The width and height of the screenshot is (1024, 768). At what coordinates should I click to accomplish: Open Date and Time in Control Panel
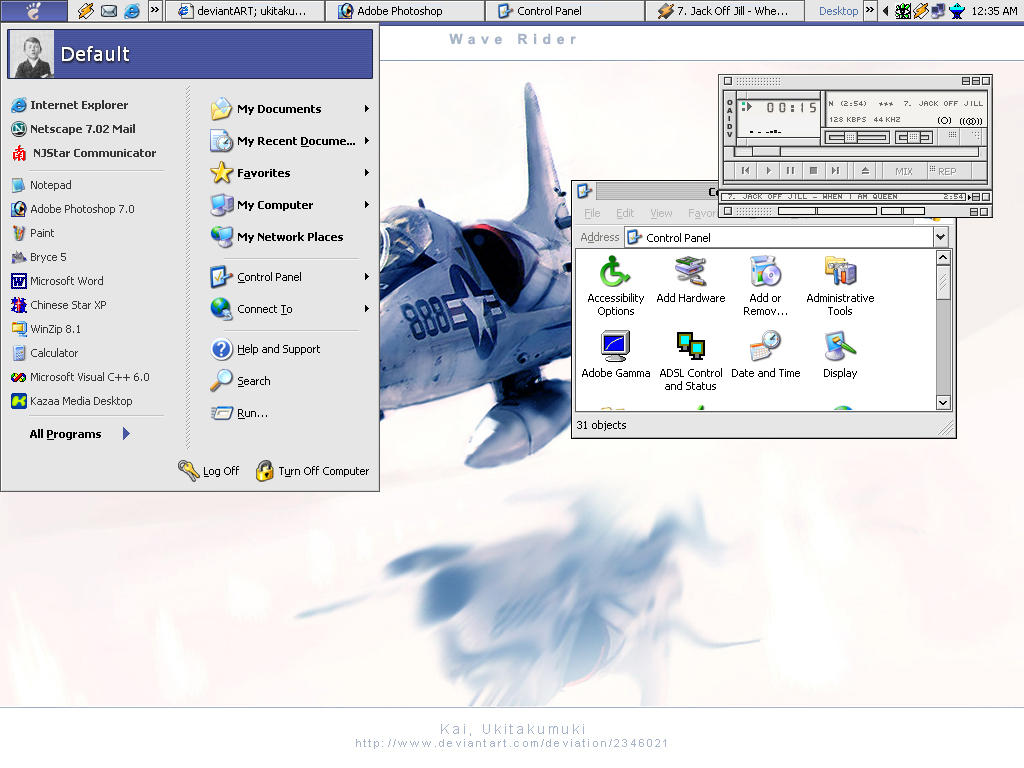pyautogui.click(x=765, y=354)
